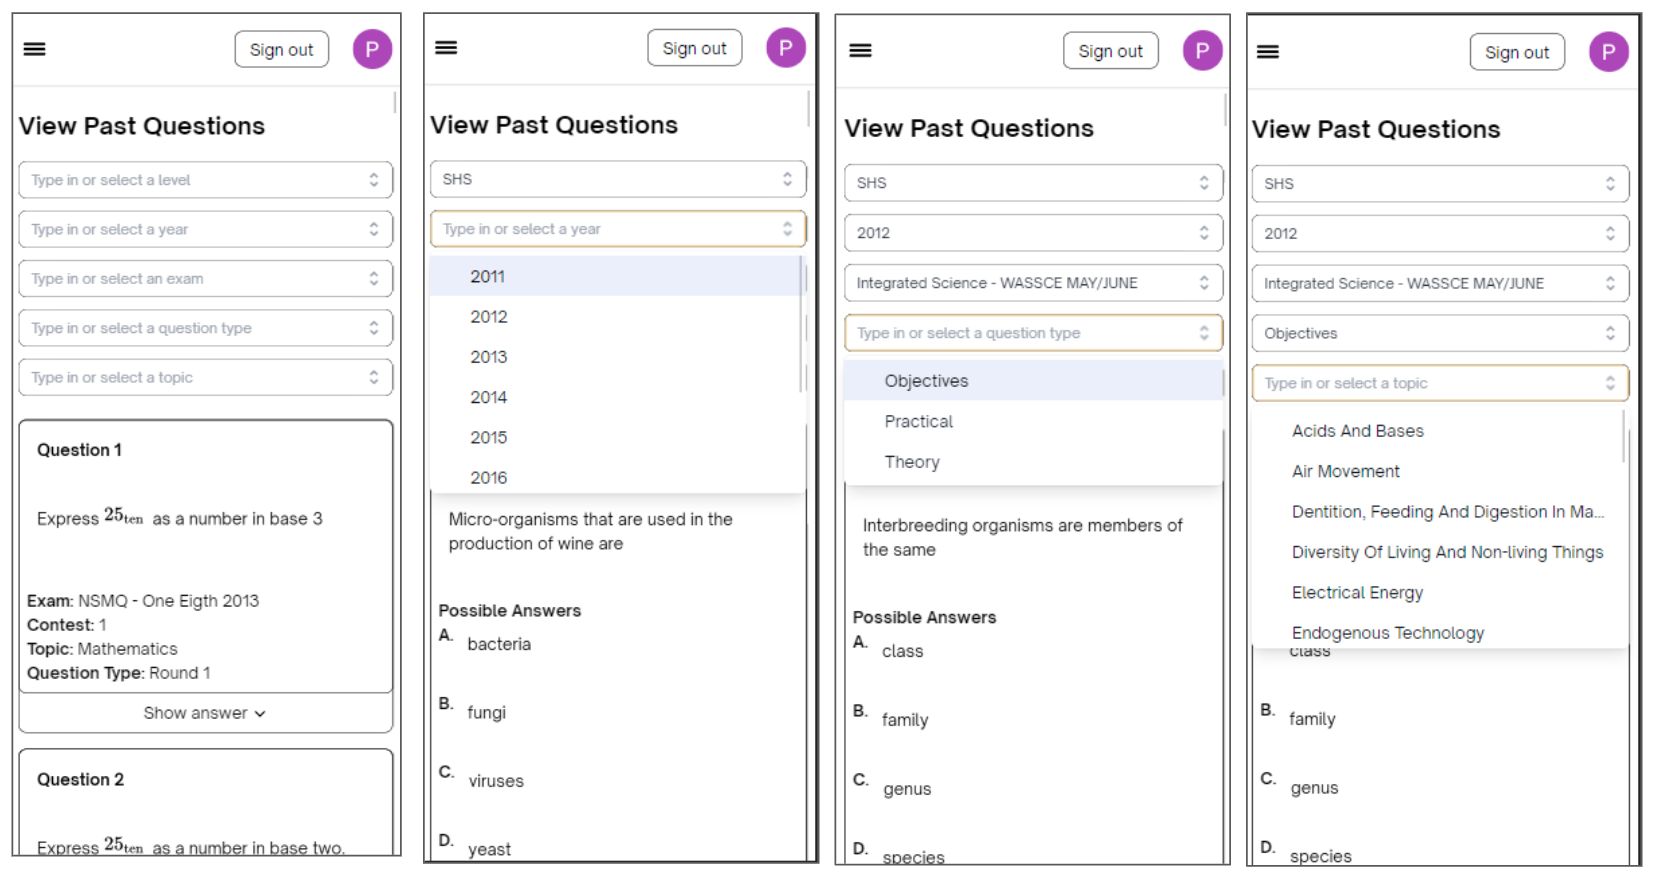Viewport: 1653px width, 877px height.
Task: Open the hamburger menu in the leftmost panel
Action: [35, 49]
